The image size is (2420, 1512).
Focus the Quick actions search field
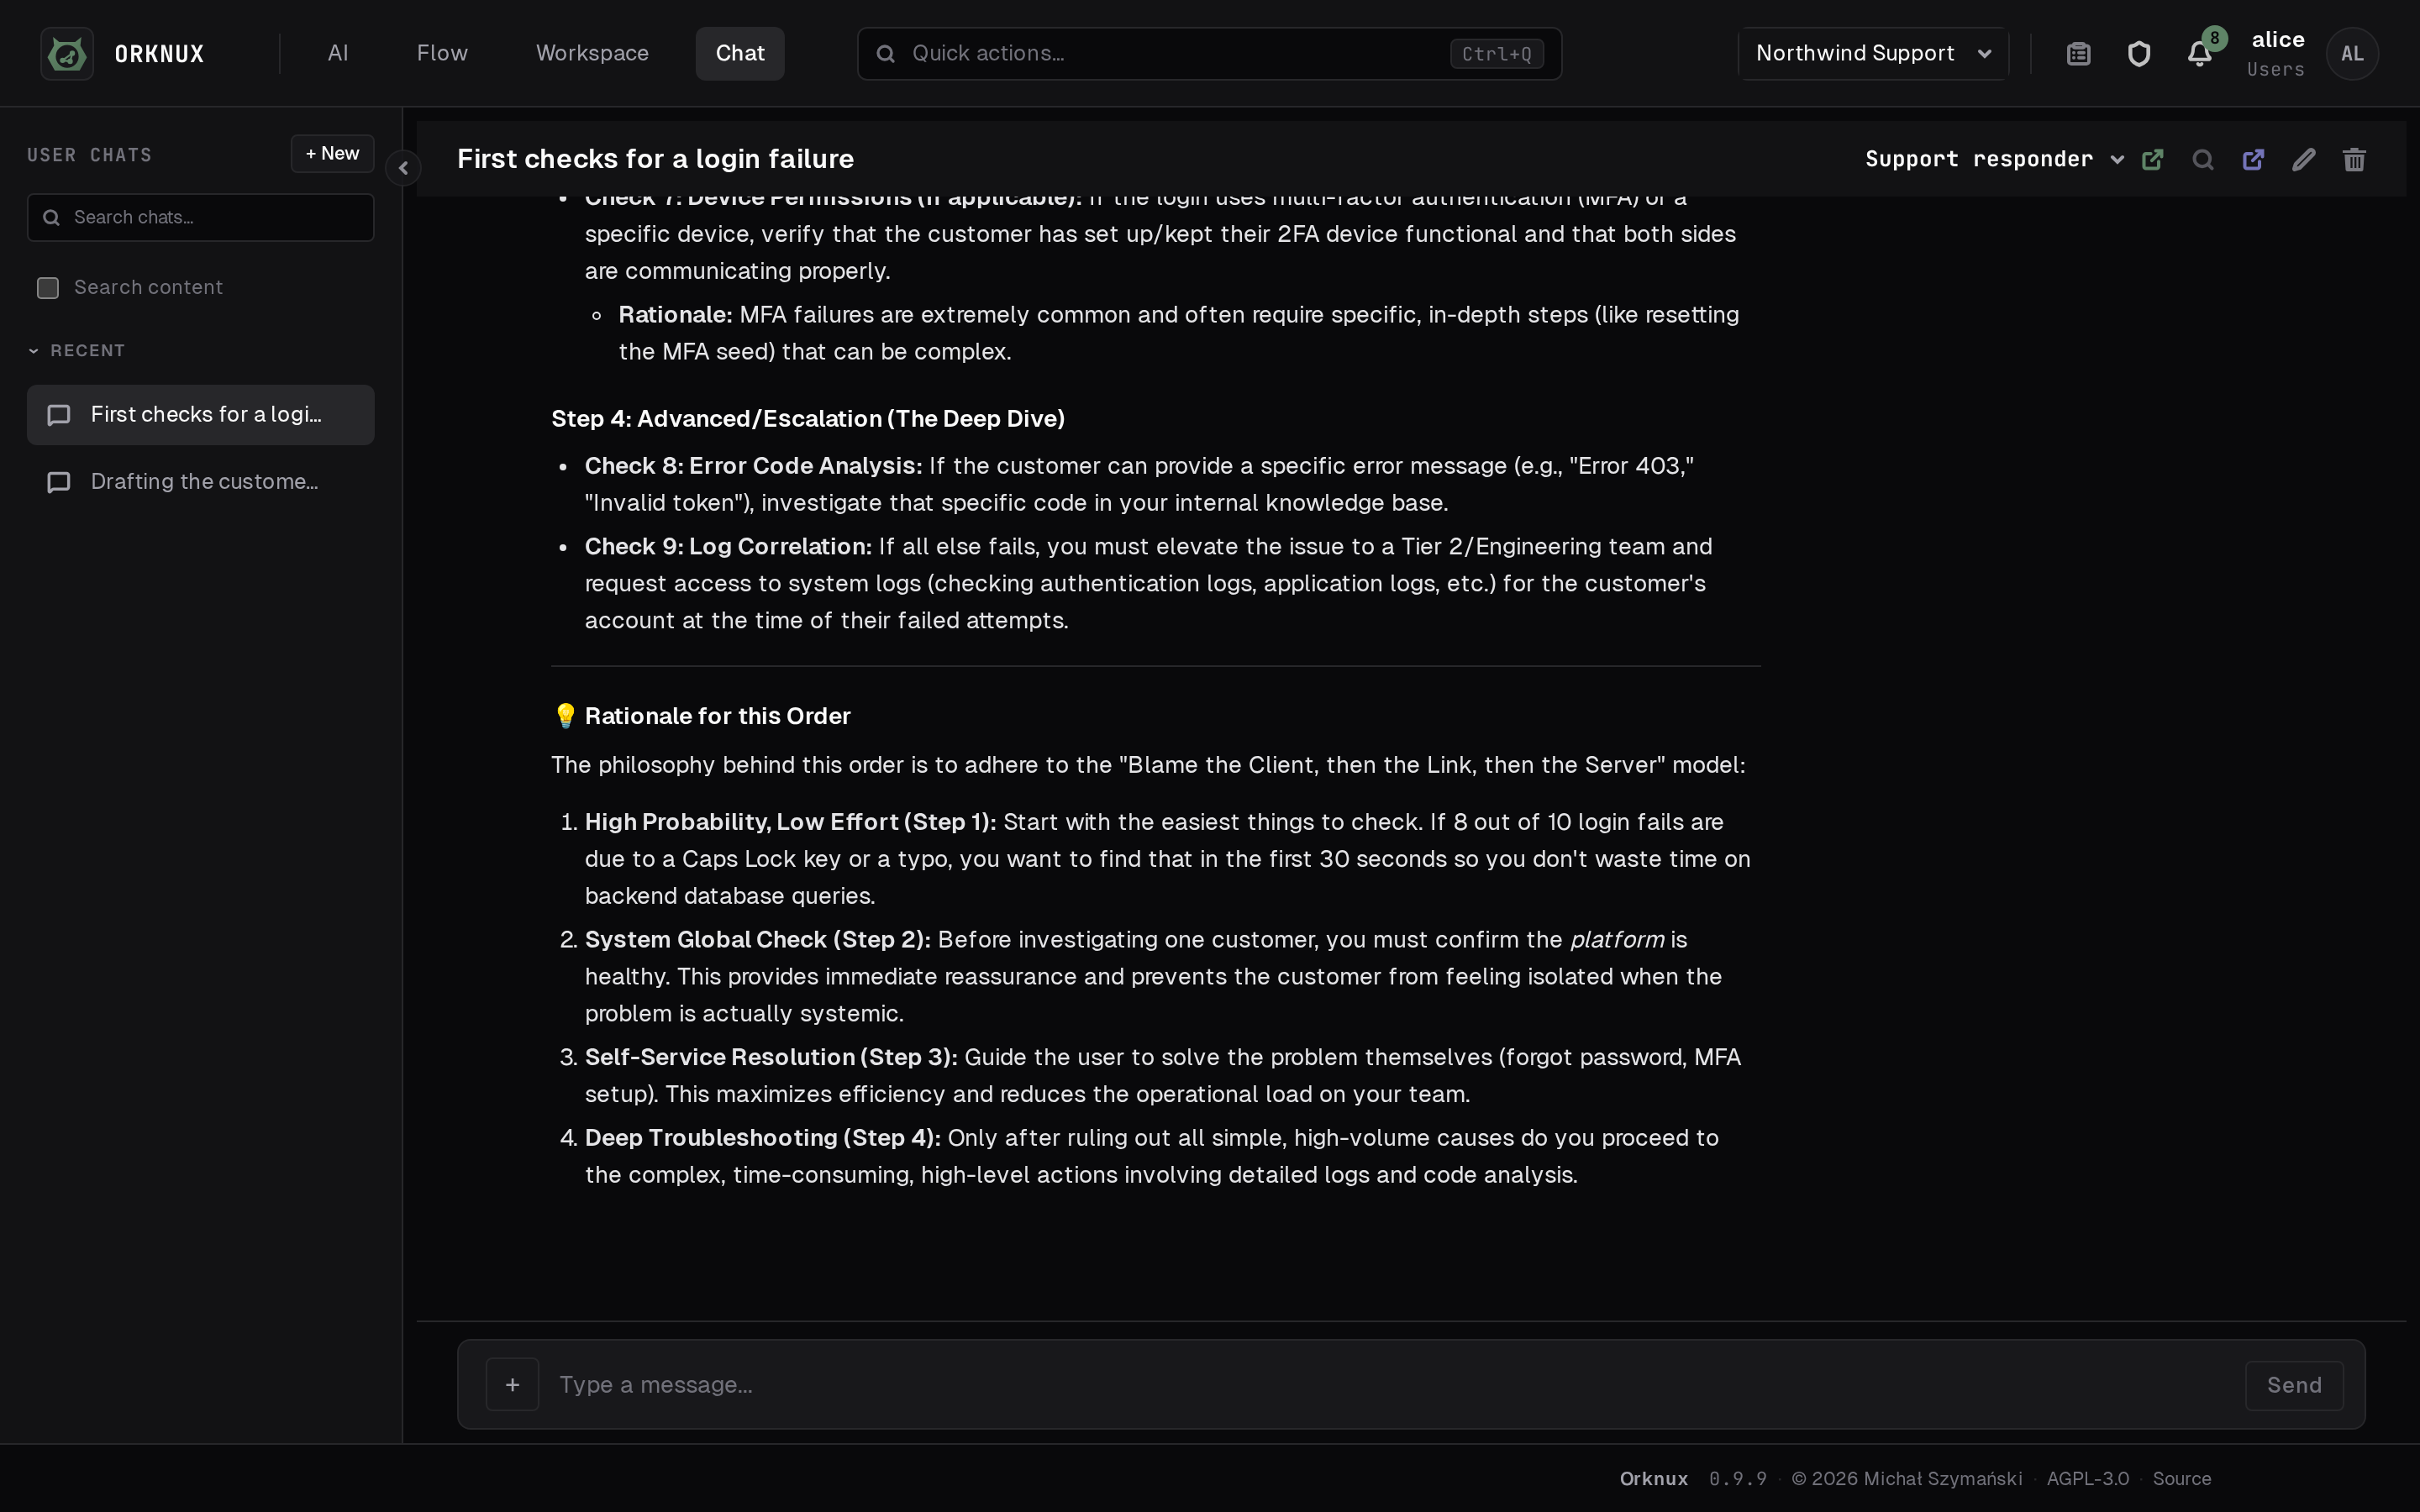(1209, 54)
